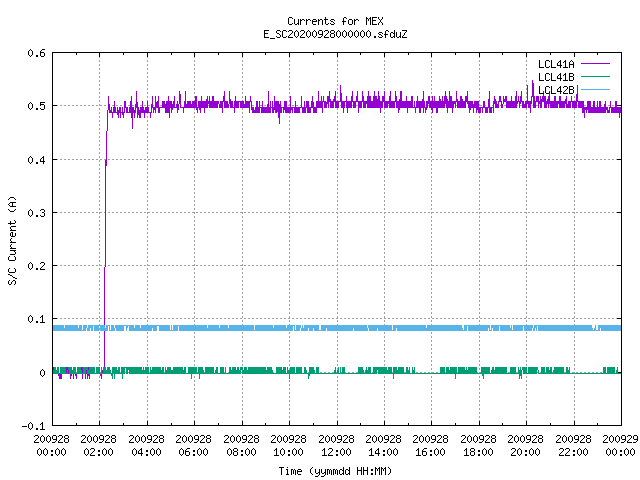Click the 200928 18:00 x-axis tick label

pyautogui.click(x=478, y=446)
